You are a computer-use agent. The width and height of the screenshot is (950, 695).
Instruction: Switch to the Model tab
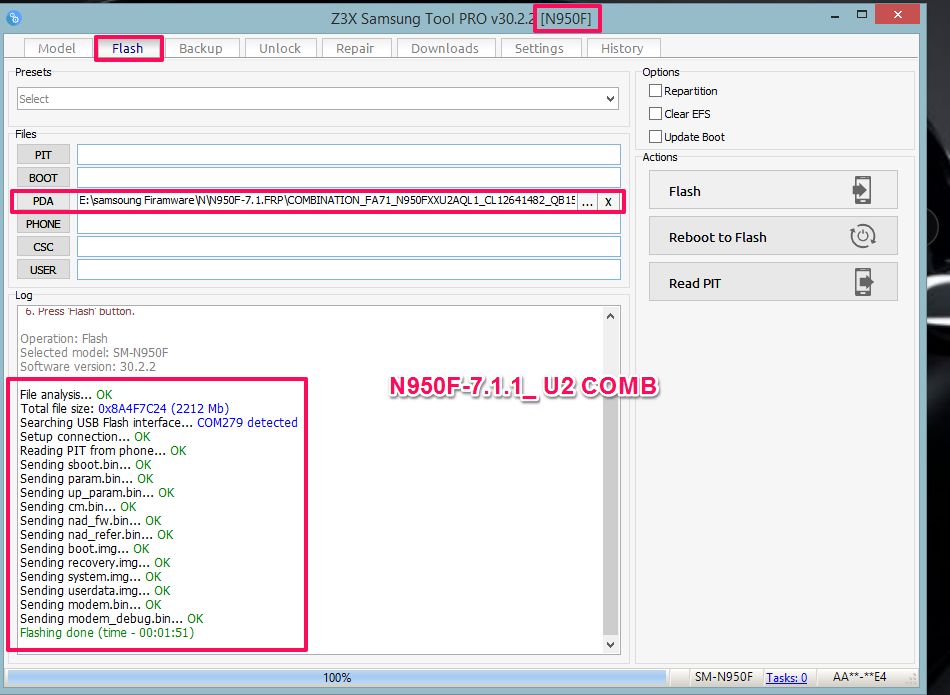[x=57, y=48]
